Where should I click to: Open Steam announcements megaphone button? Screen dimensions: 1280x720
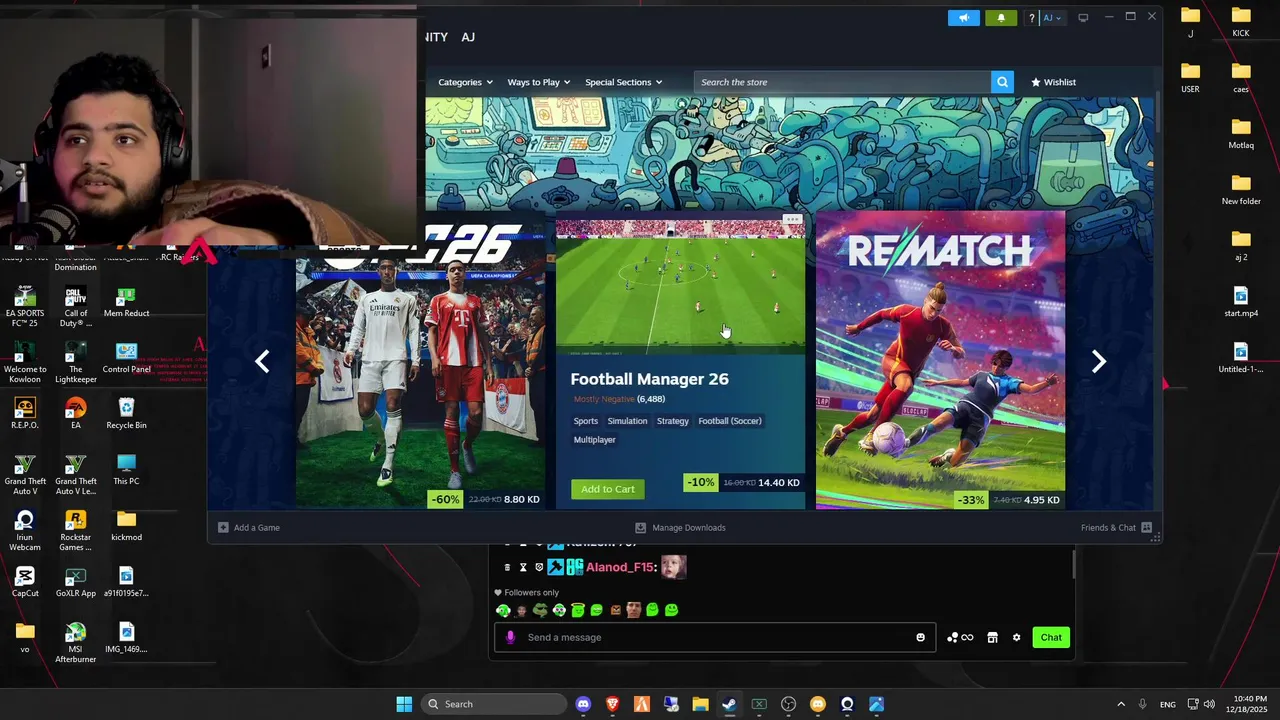963,18
